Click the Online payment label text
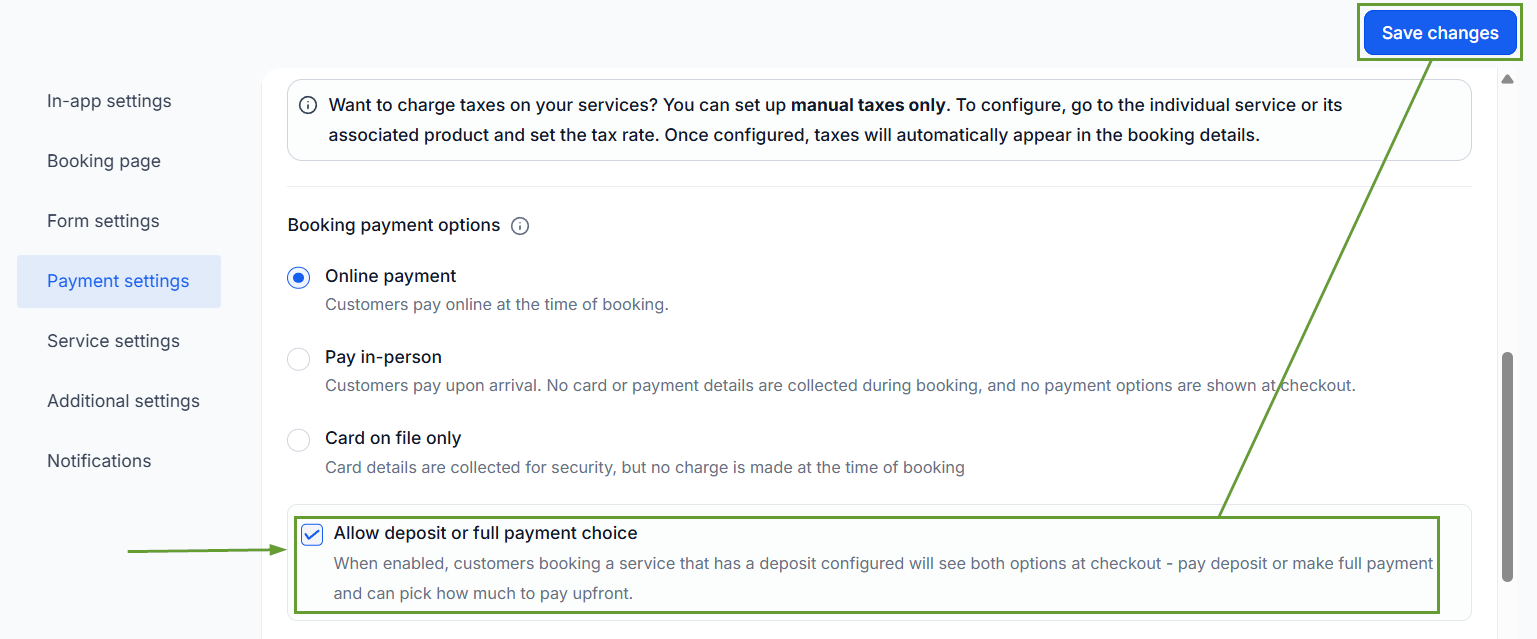Image resolution: width=1537 pixels, height=639 pixels. pos(391,276)
